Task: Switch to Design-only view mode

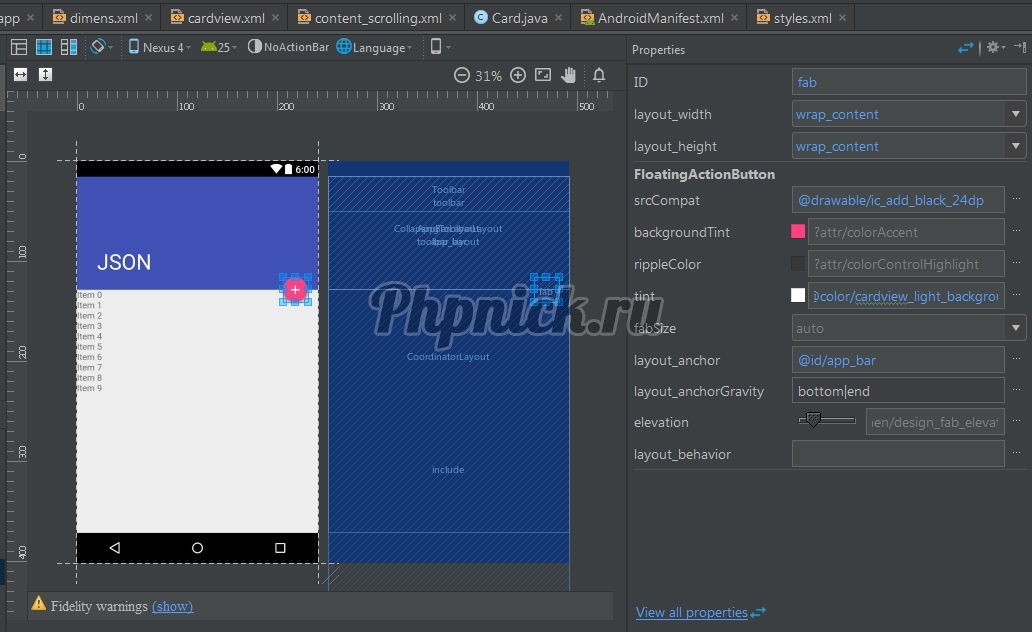Action: (x=19, y=47)
